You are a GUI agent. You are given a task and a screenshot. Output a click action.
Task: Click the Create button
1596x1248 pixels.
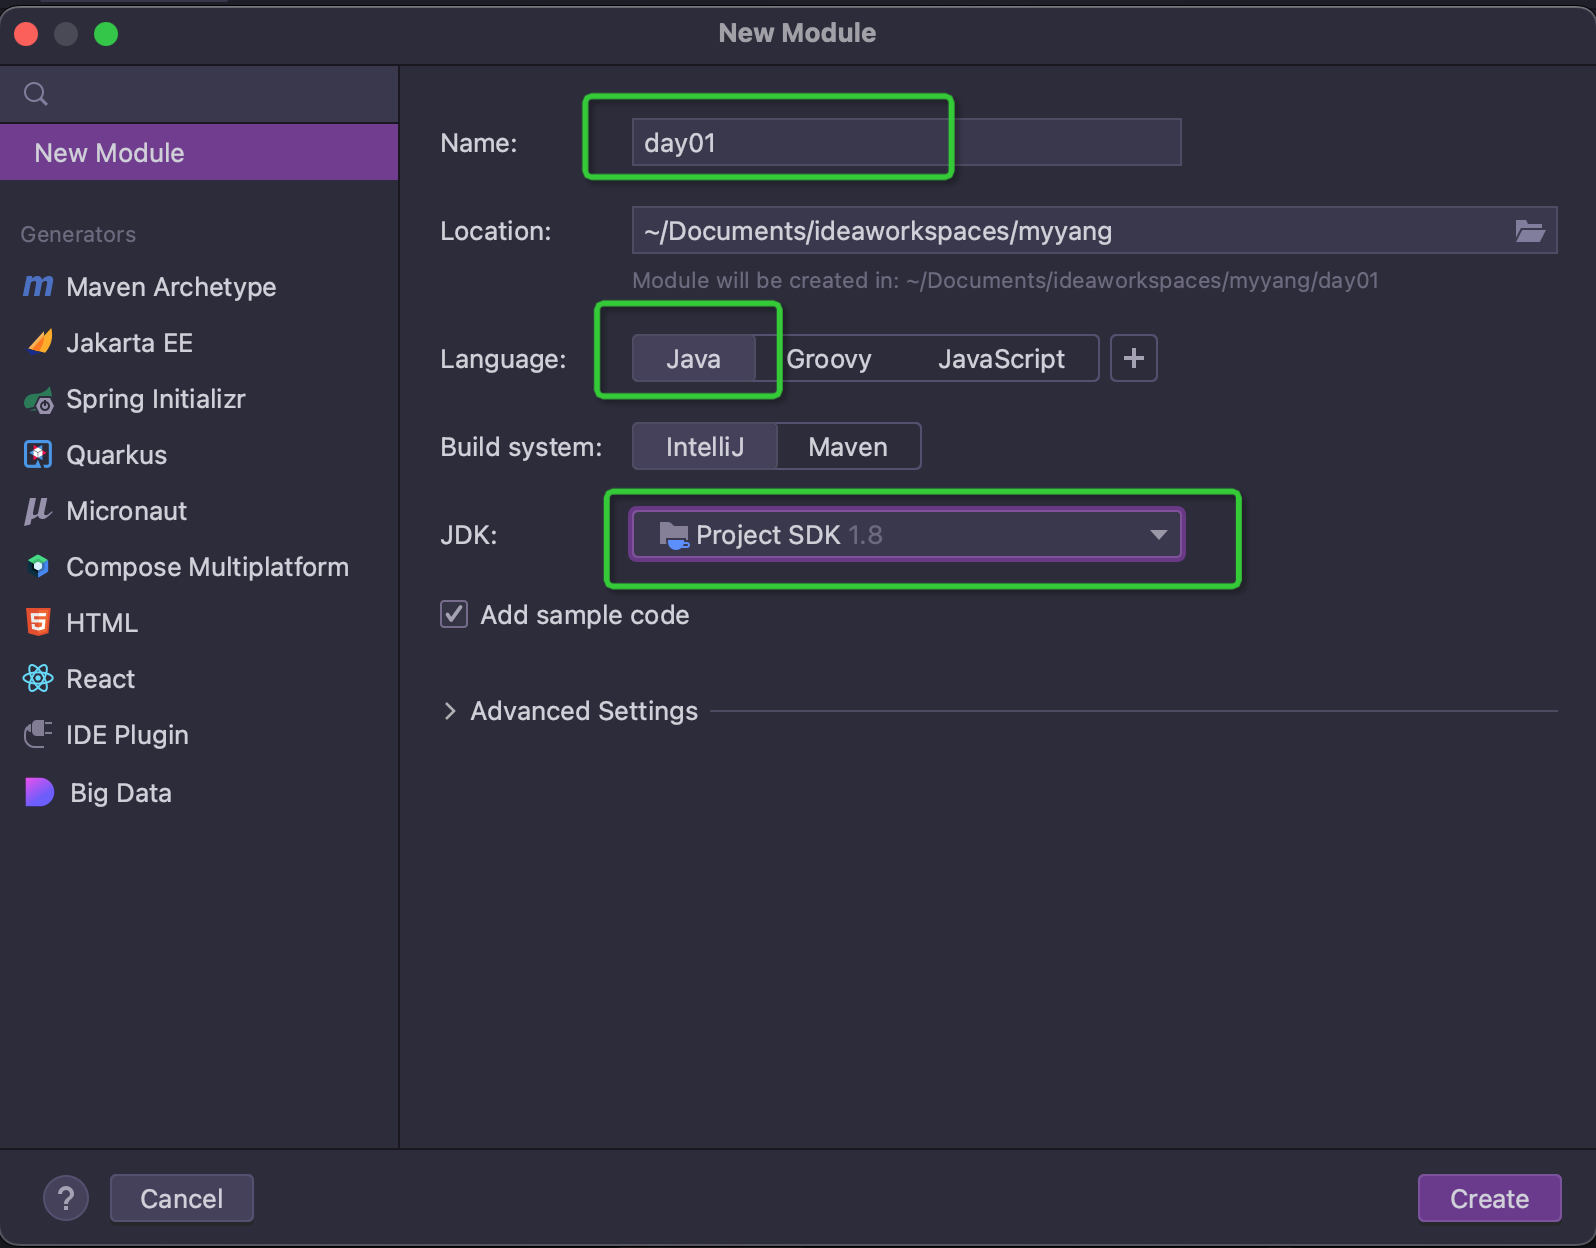coord(1489,1198)
